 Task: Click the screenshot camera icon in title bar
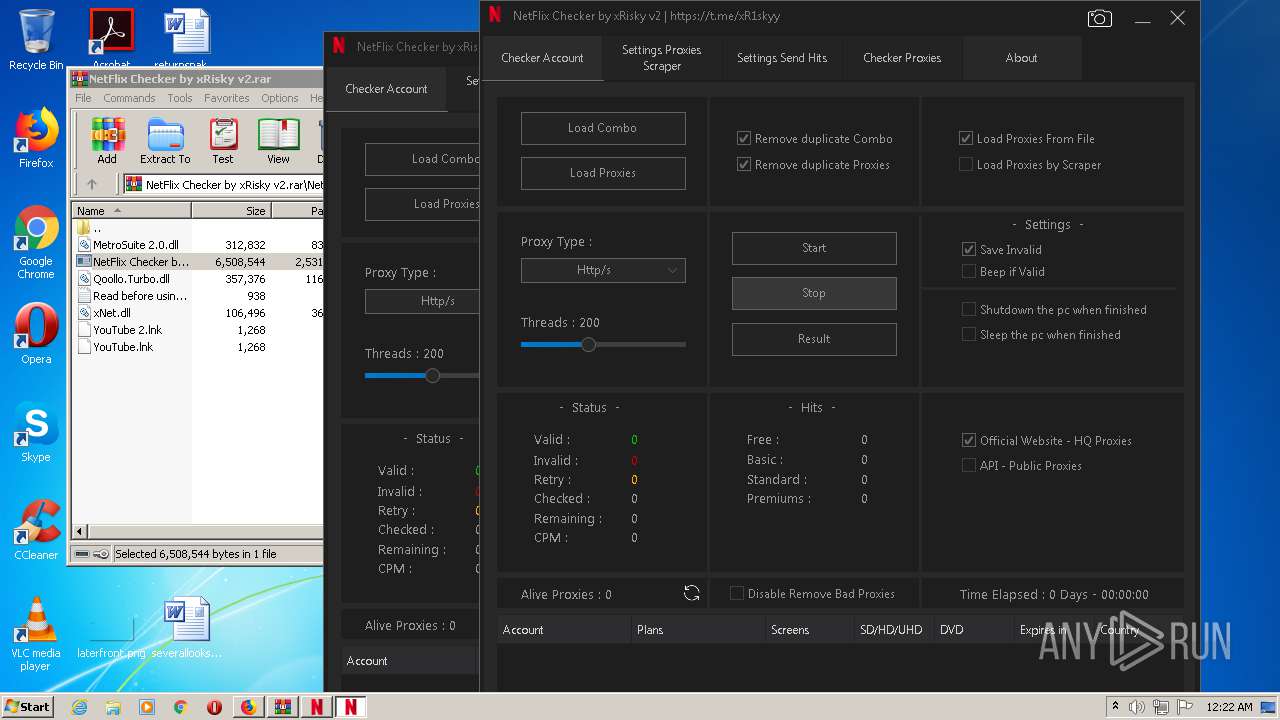coord(1099,18)
